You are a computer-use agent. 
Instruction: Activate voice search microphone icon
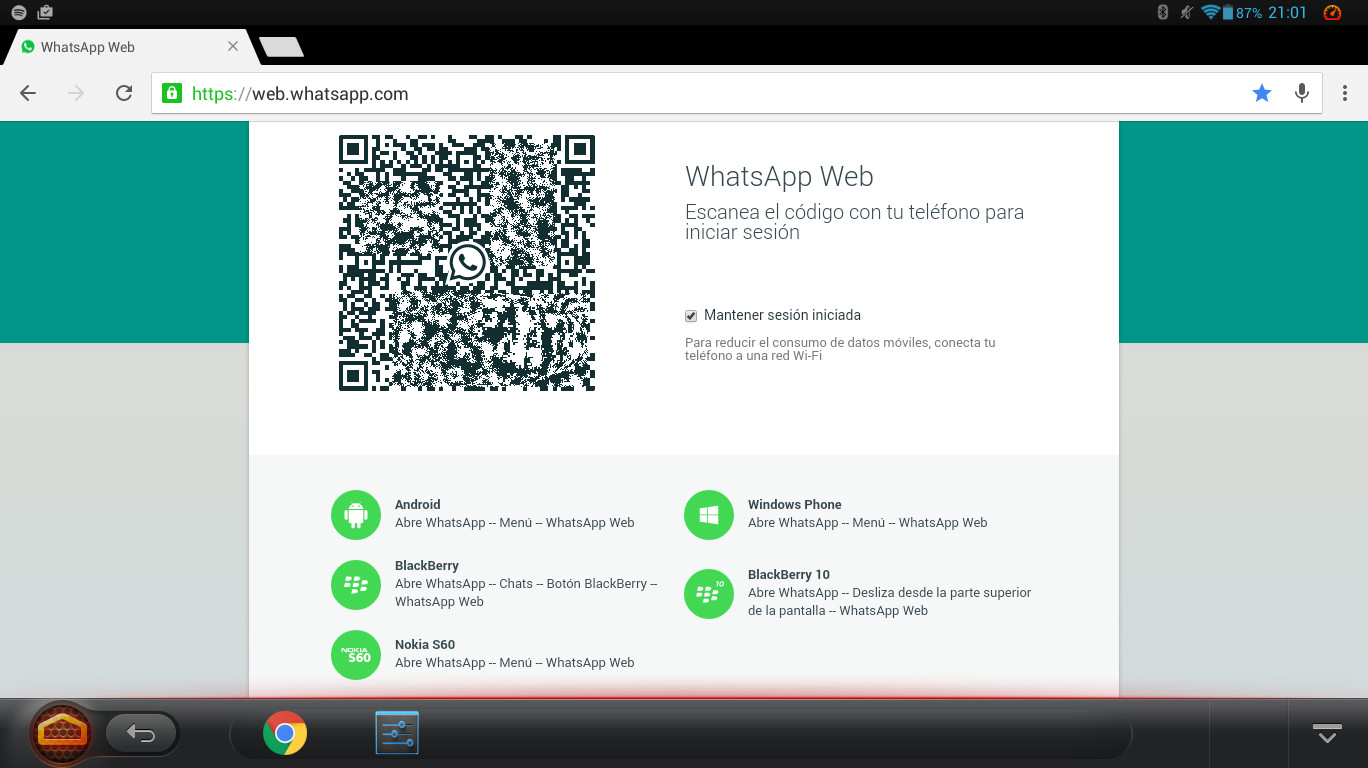pyautogui.click(x=1301, y=93)
